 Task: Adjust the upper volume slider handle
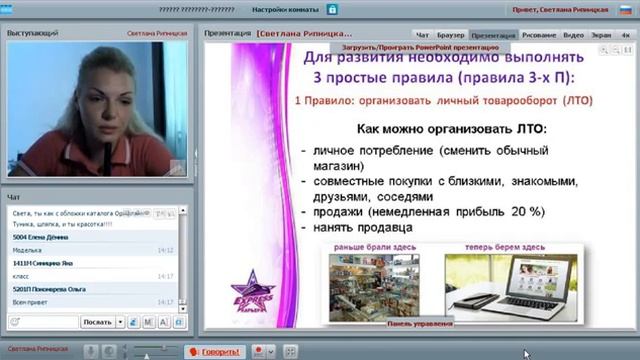coord(164,348)
